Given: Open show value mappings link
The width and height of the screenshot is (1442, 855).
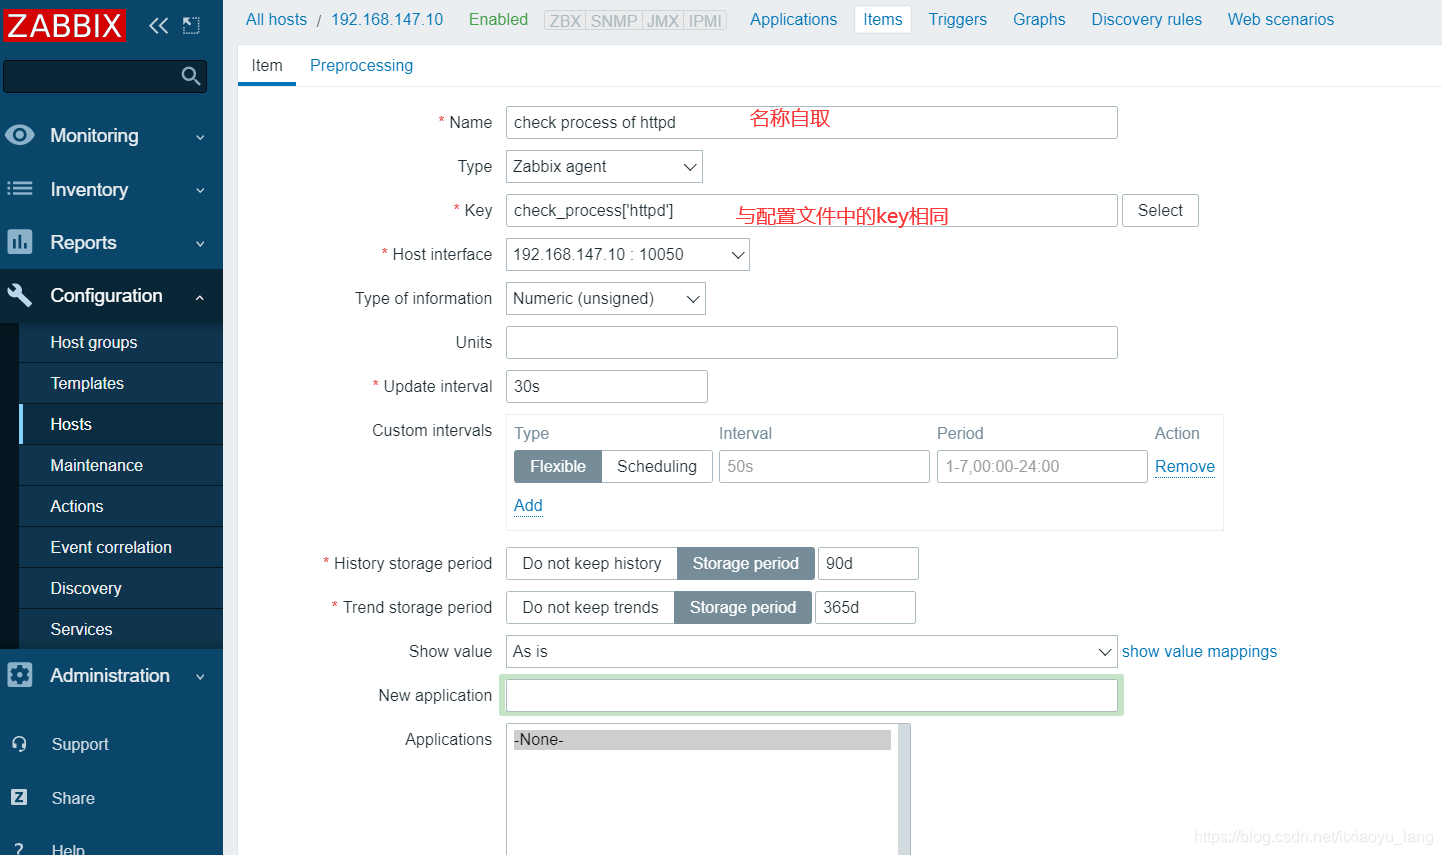Looking at the screenshot, I should point(1199,651).
